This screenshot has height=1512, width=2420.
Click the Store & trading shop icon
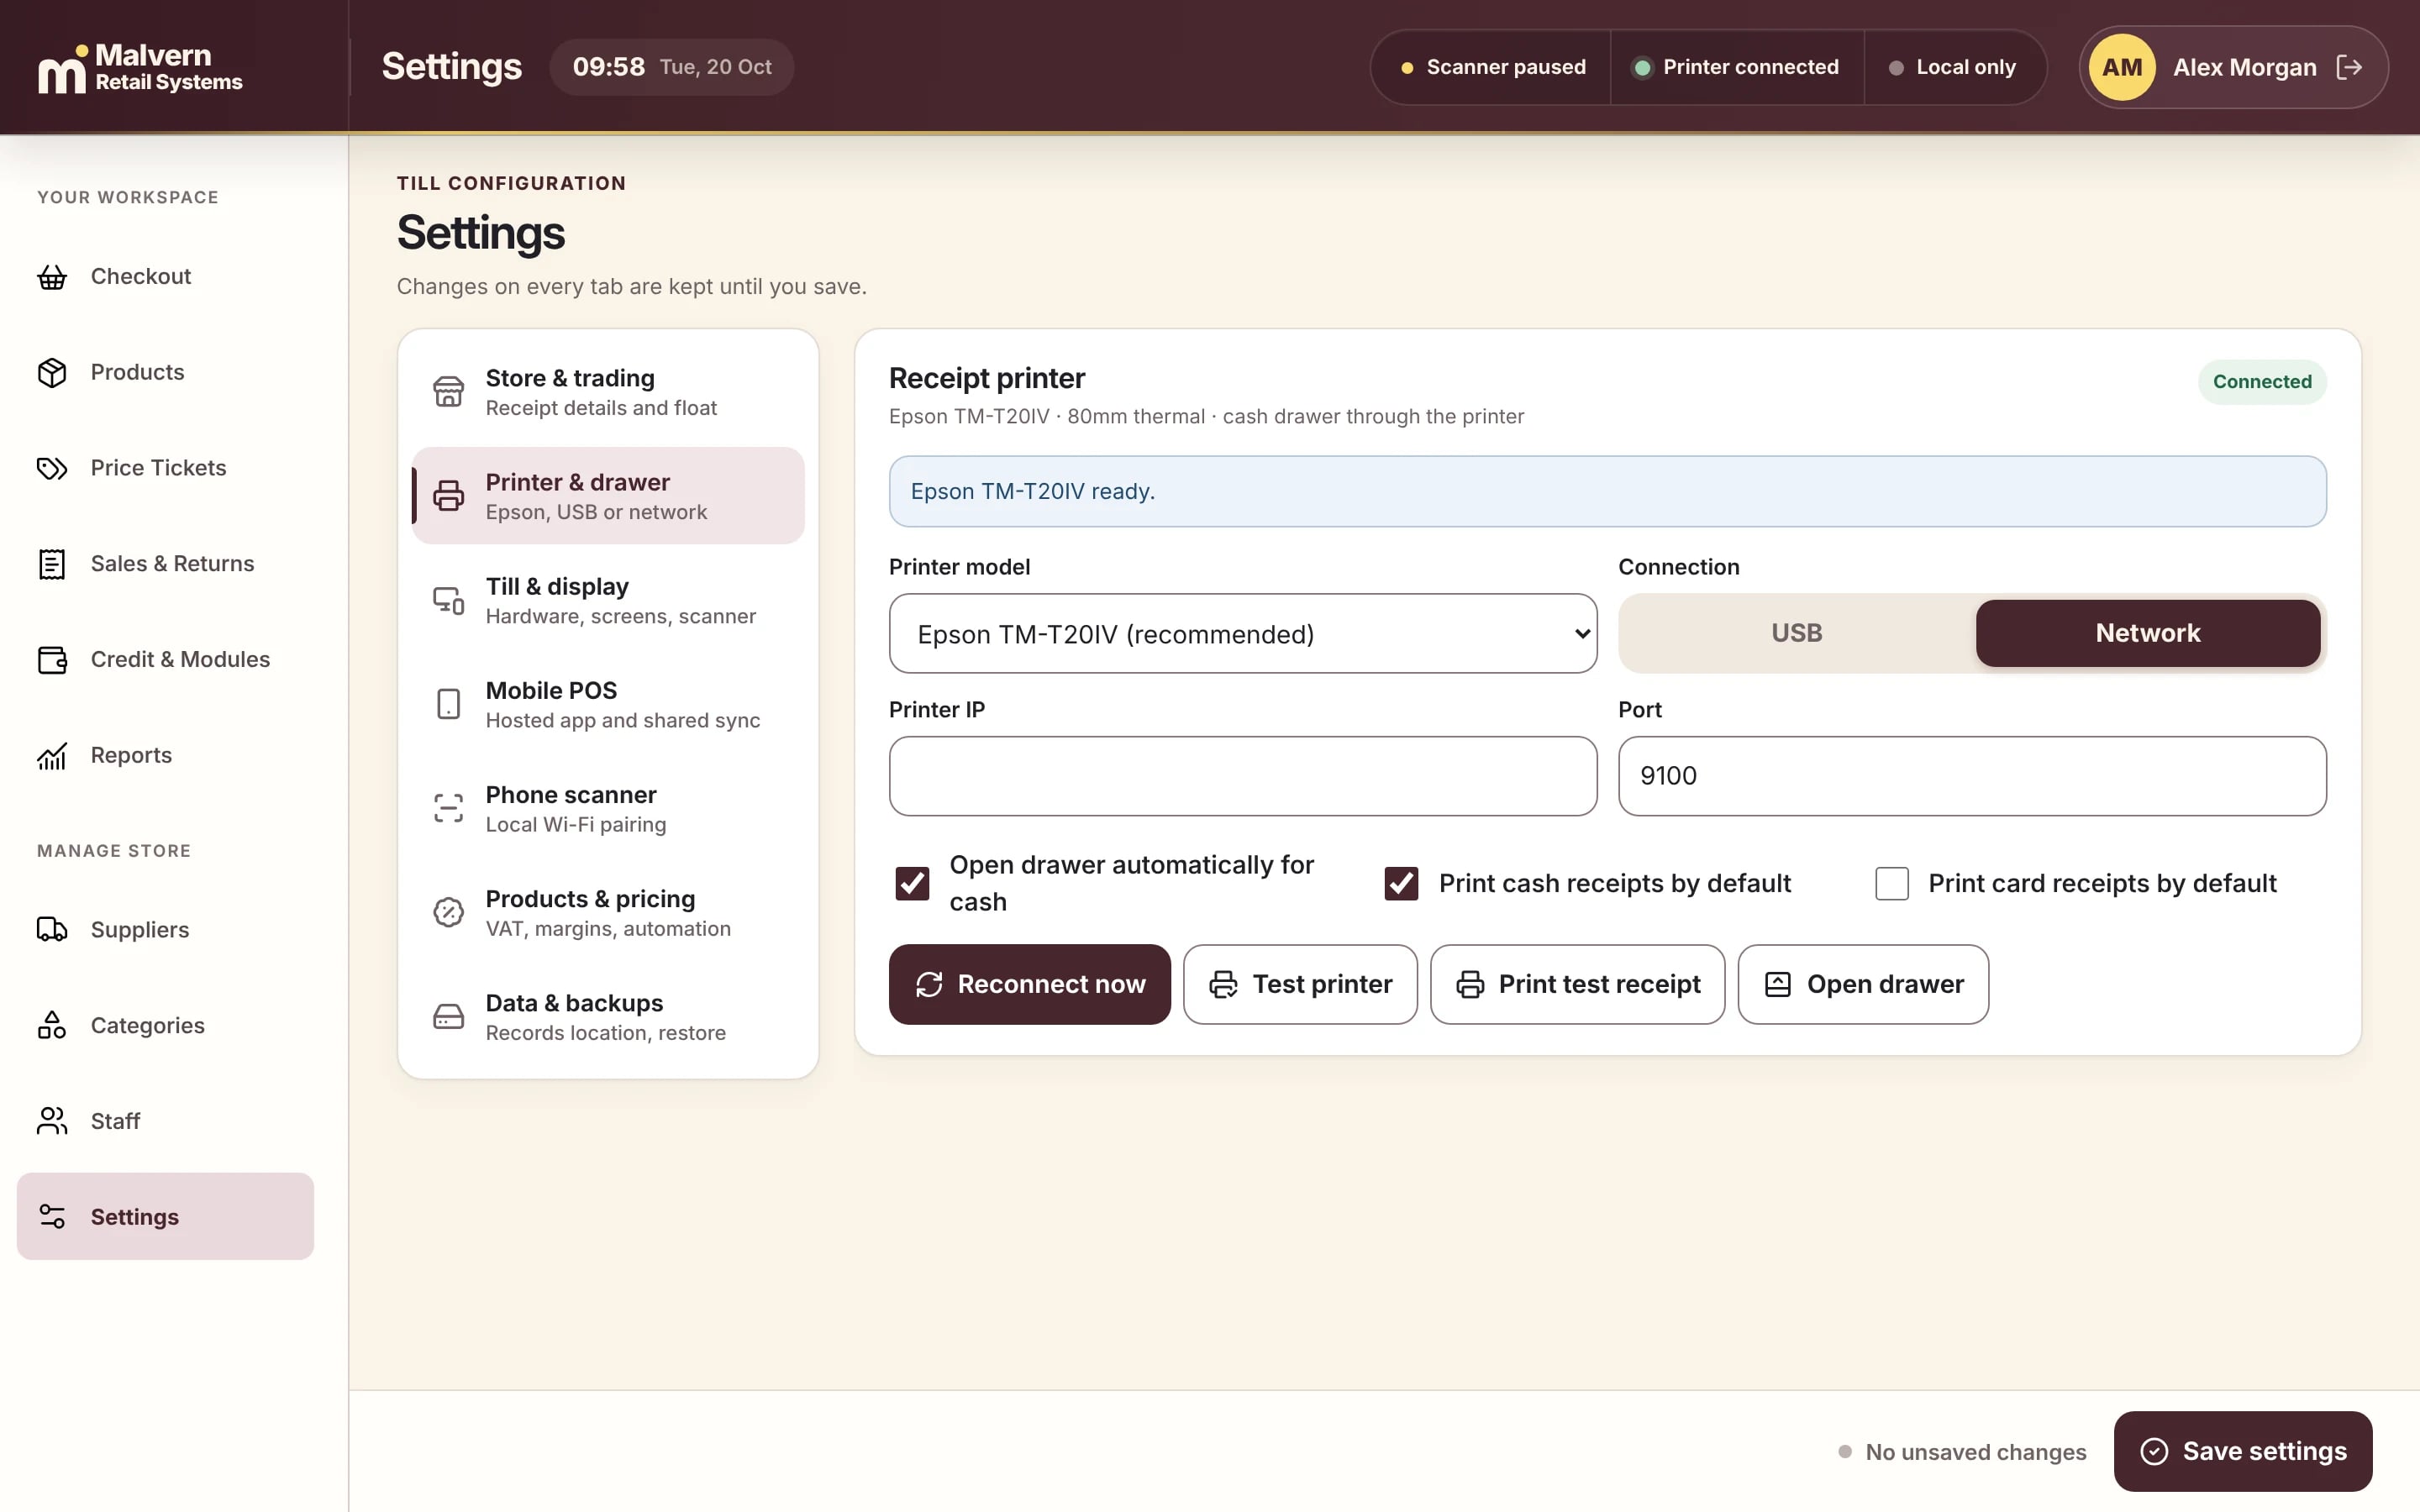[448, 391]
